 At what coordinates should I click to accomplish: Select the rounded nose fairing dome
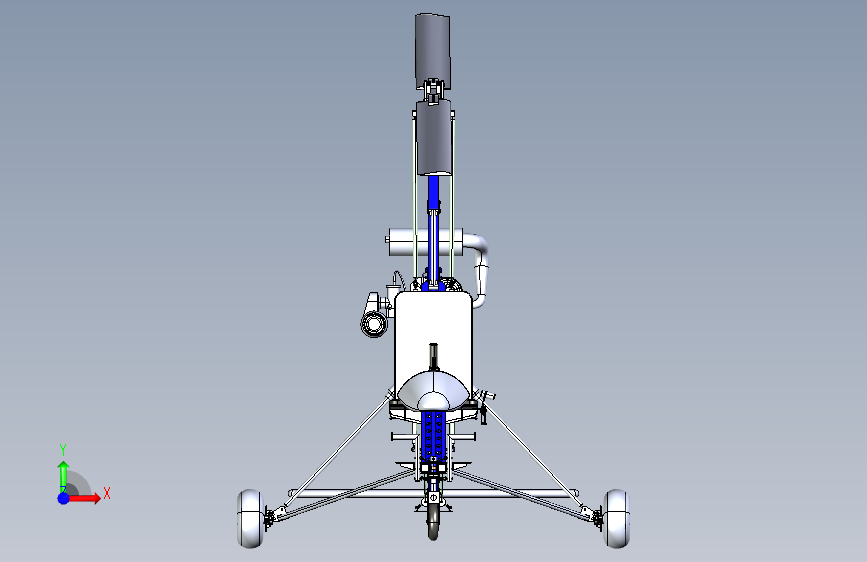pos(434,391)
